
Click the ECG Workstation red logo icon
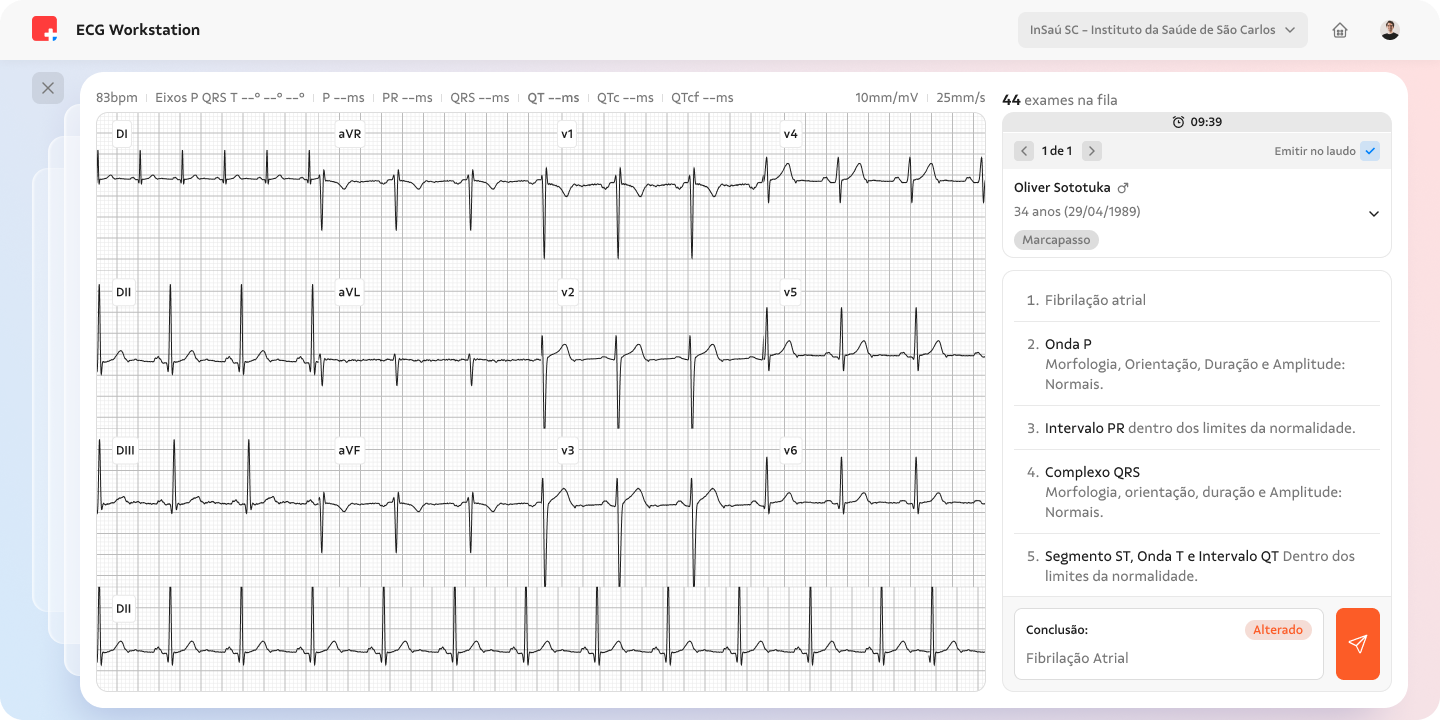point(45,29)
